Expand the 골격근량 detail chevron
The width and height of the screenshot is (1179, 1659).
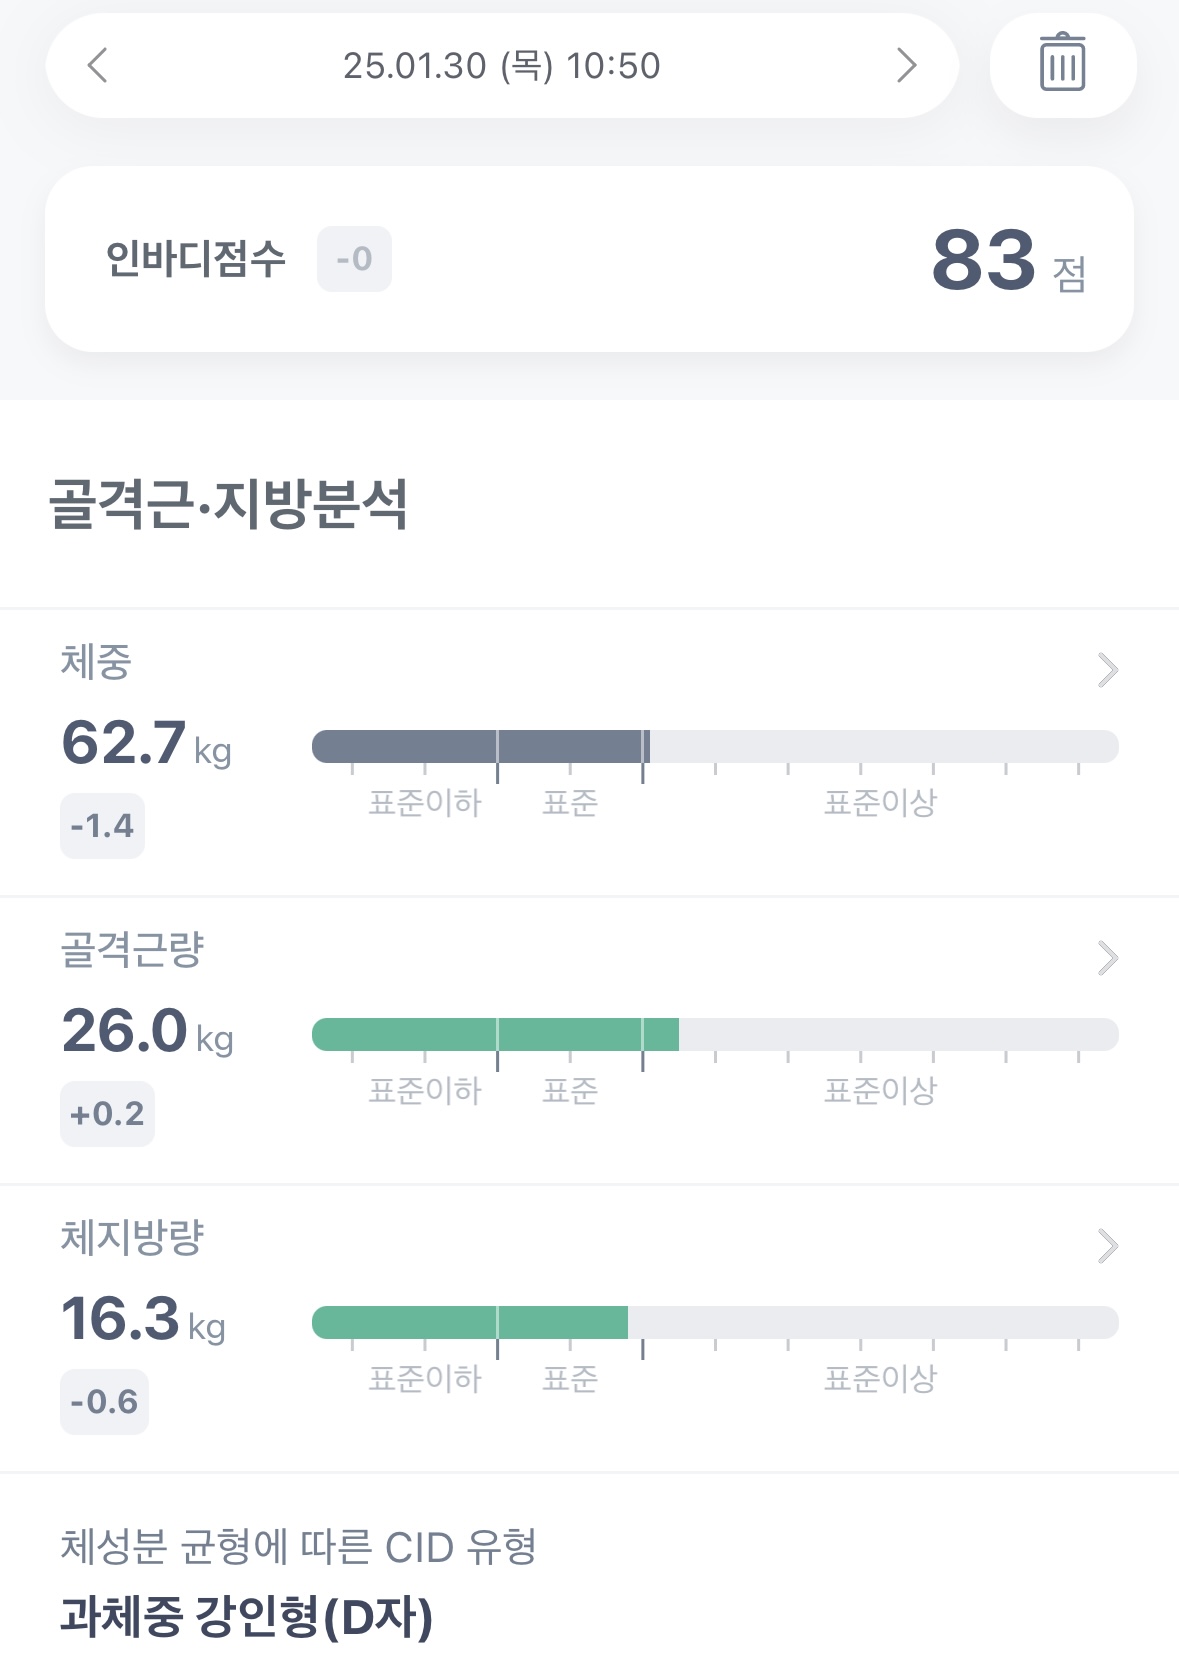[1107, 958]
